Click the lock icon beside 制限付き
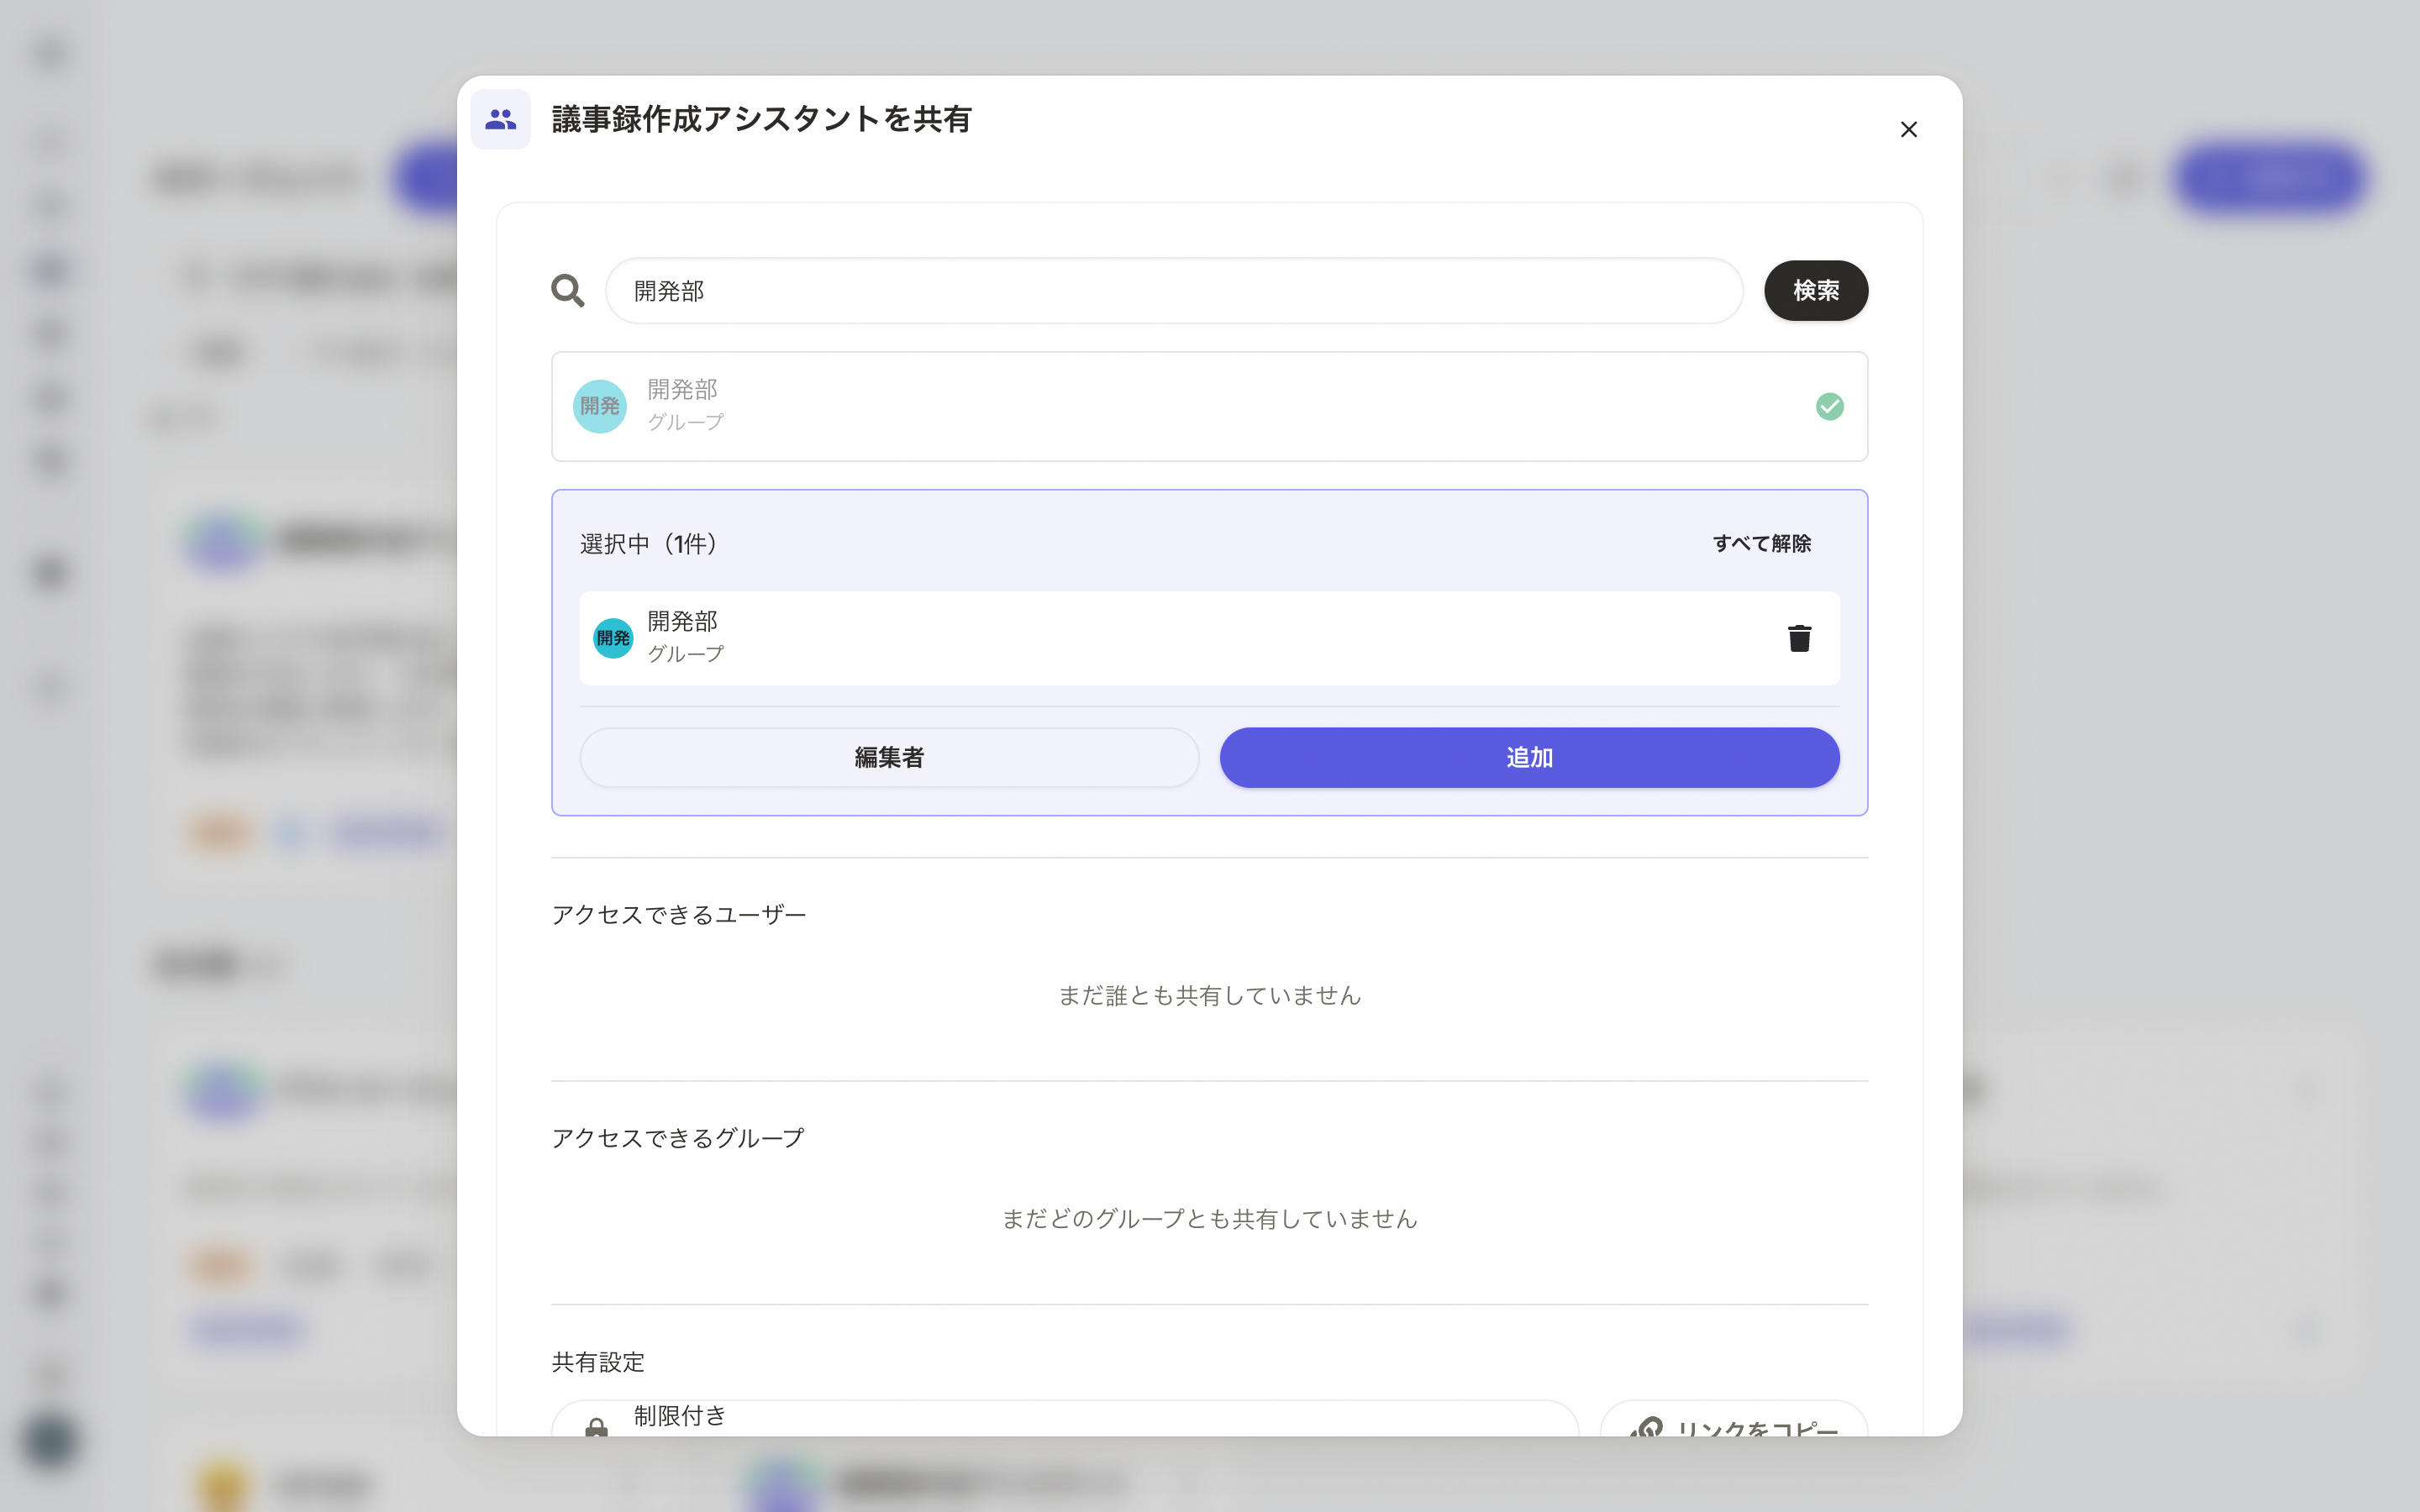The width and height of the screenshot is (2420, 1512). click(596, 1428)
